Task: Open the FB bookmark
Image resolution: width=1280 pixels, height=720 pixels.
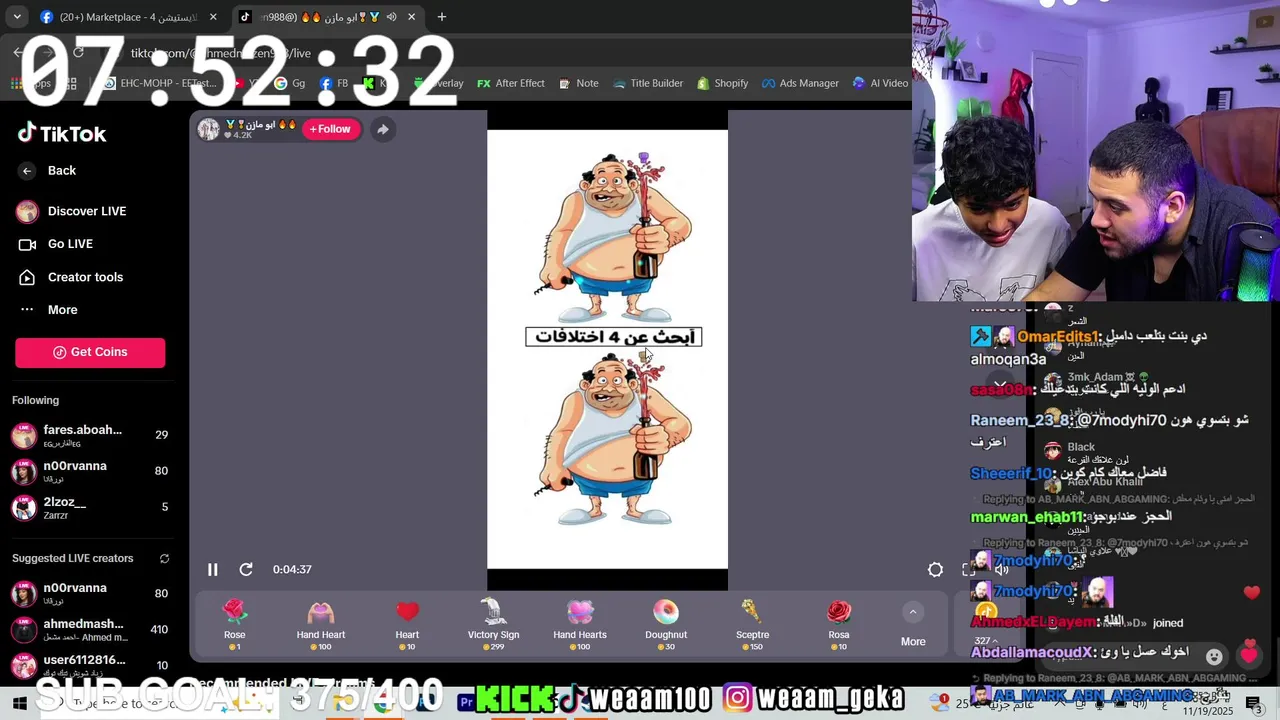Action: click(x=334, y=83)
